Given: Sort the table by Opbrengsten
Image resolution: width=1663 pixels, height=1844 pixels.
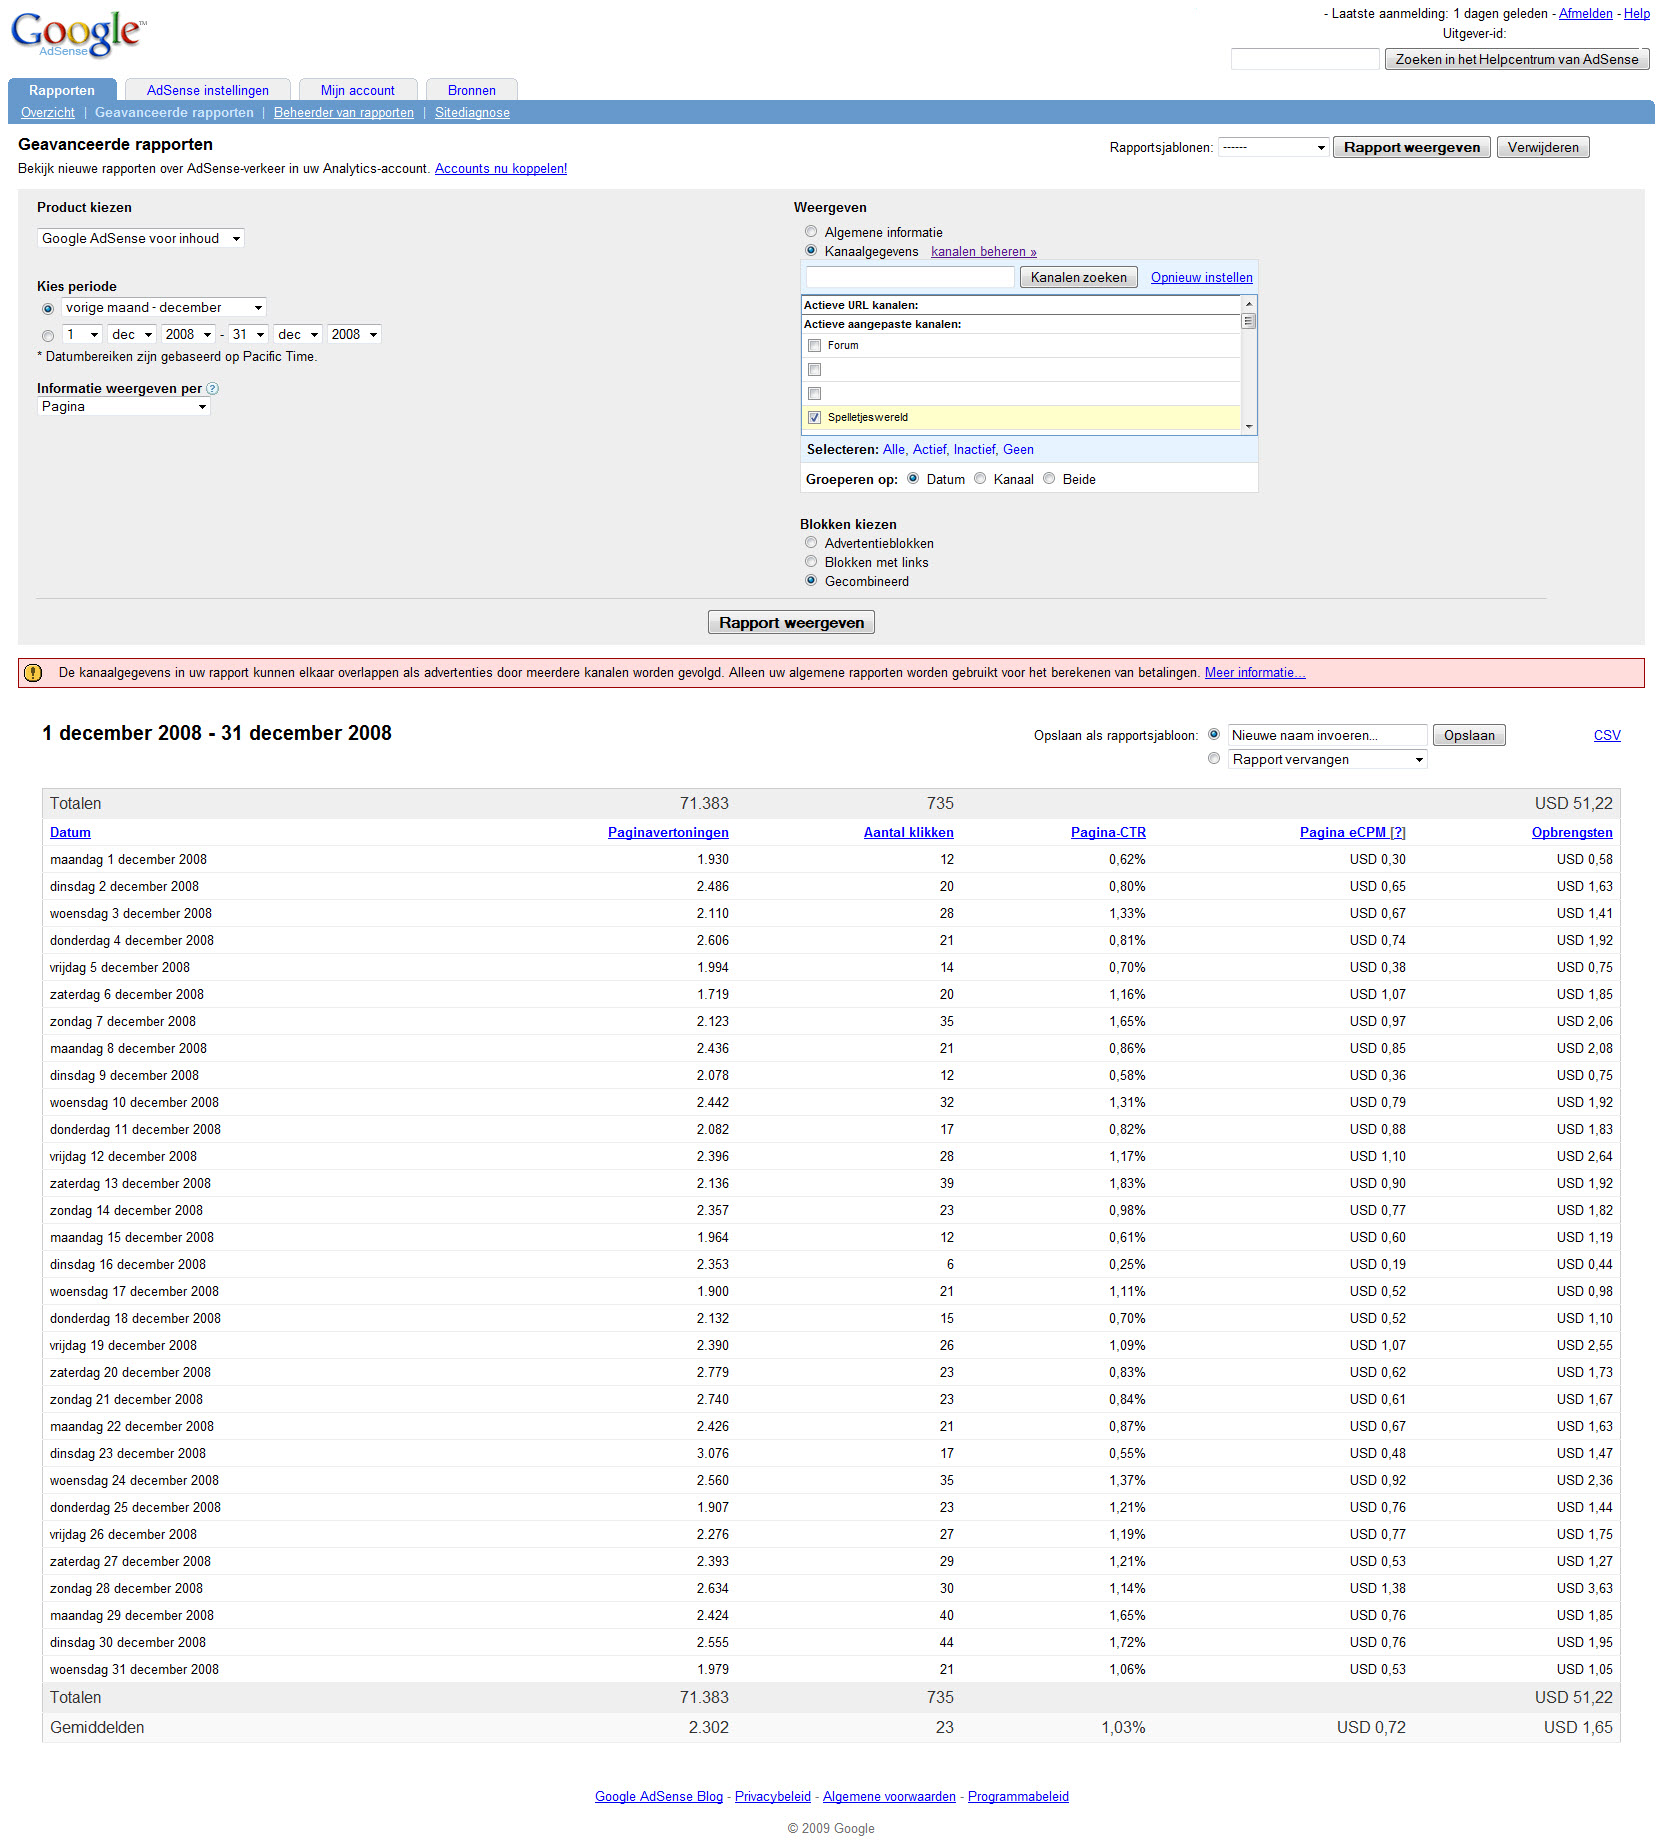Looking at the screenshot, I should pyautogui.click(x=1572, y=833).
